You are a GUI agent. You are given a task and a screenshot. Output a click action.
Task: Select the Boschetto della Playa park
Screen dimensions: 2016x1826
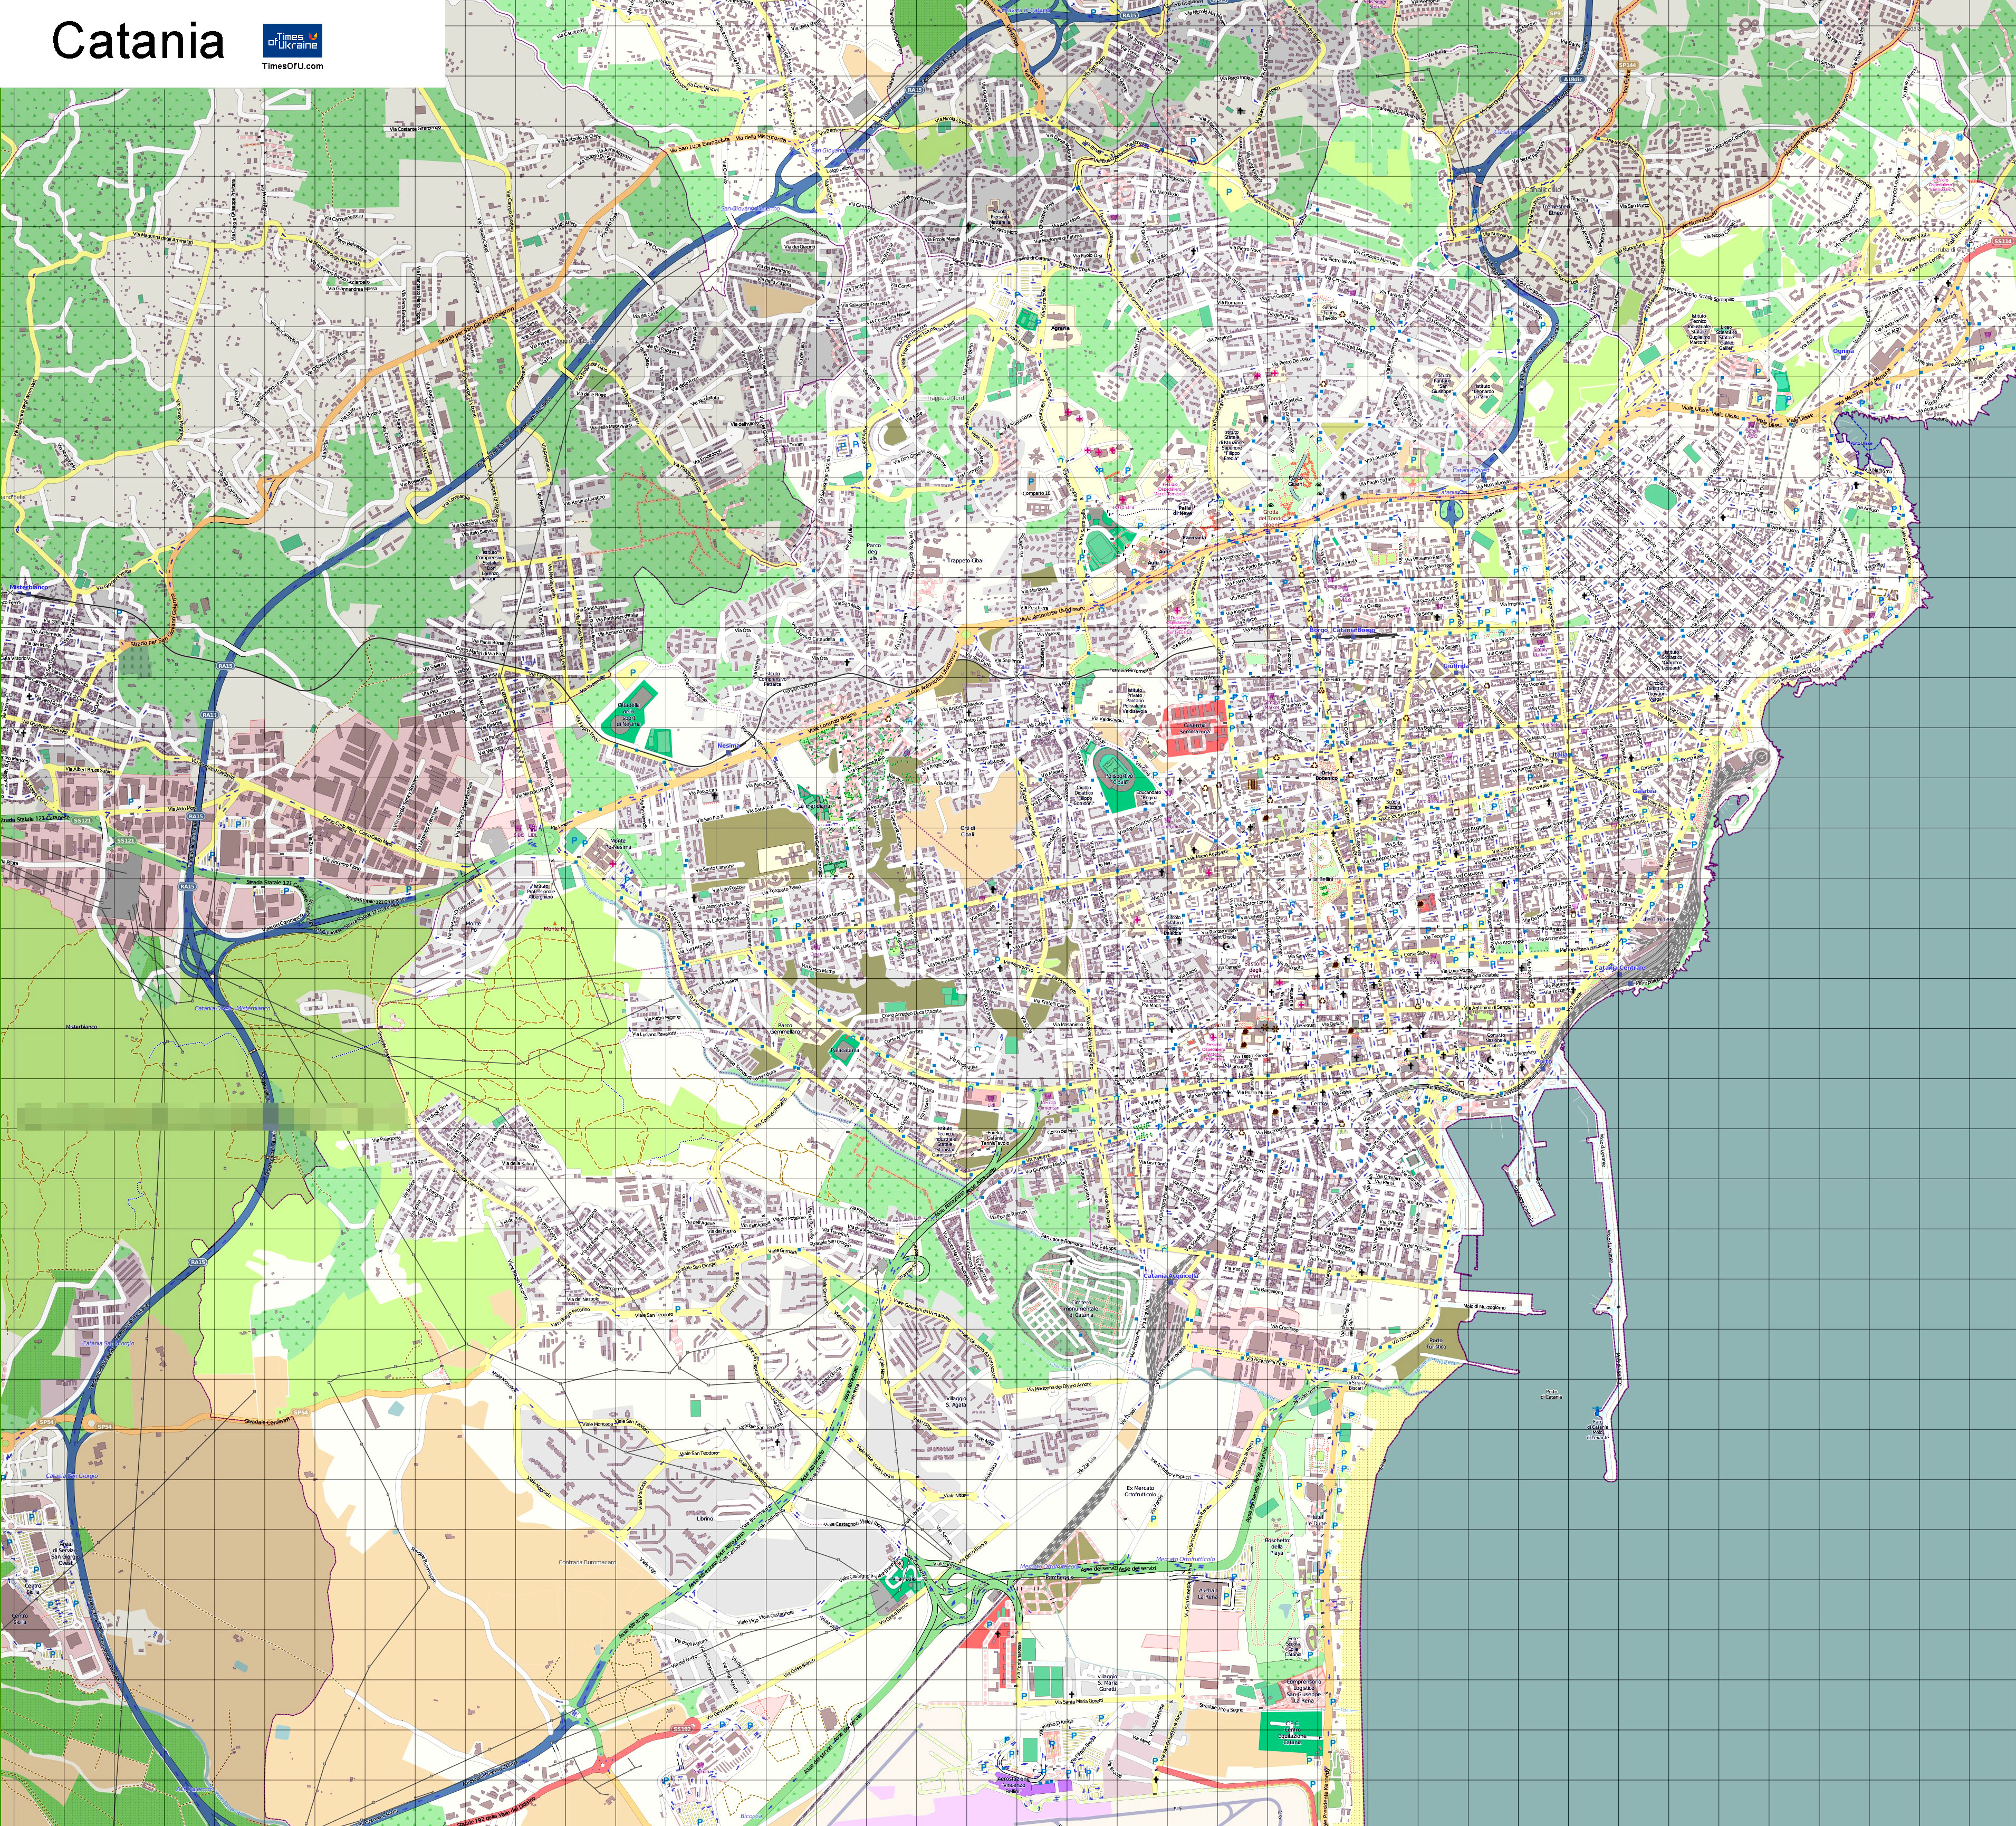click(x=1277, y=1547)
